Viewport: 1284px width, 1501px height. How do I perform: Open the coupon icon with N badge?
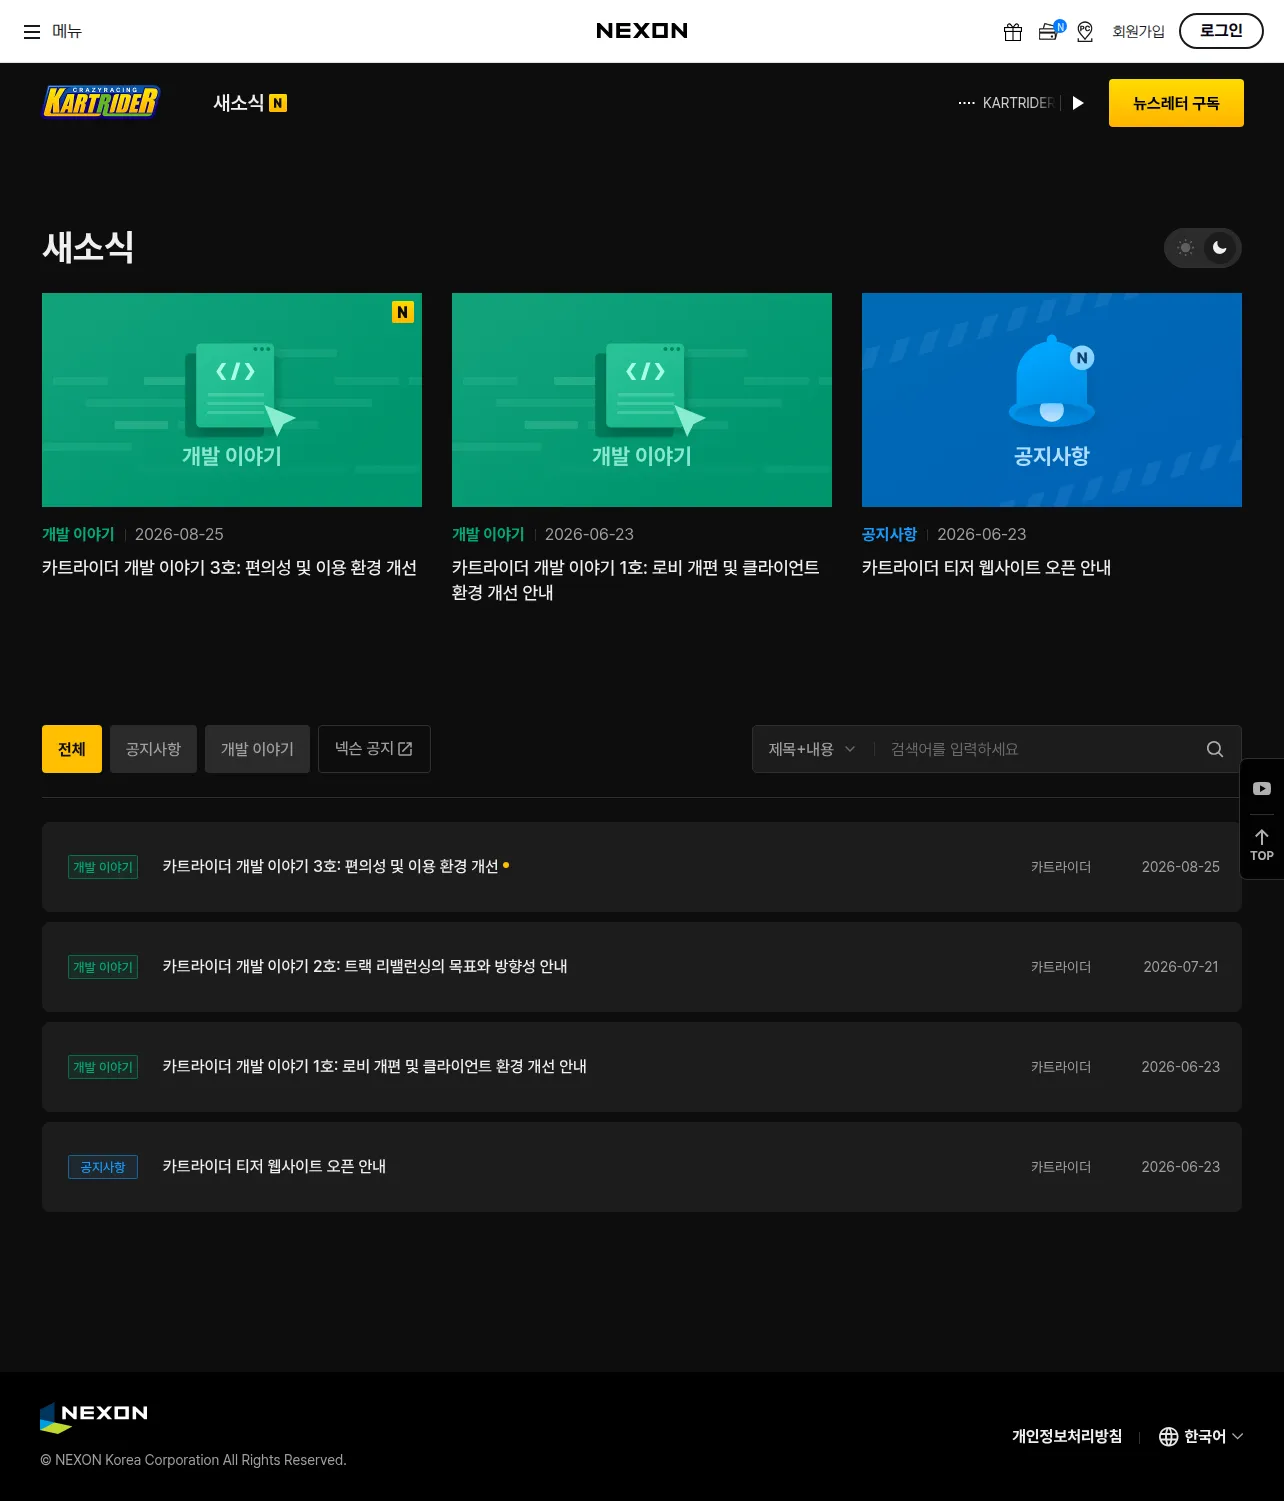click(1050, 31)
